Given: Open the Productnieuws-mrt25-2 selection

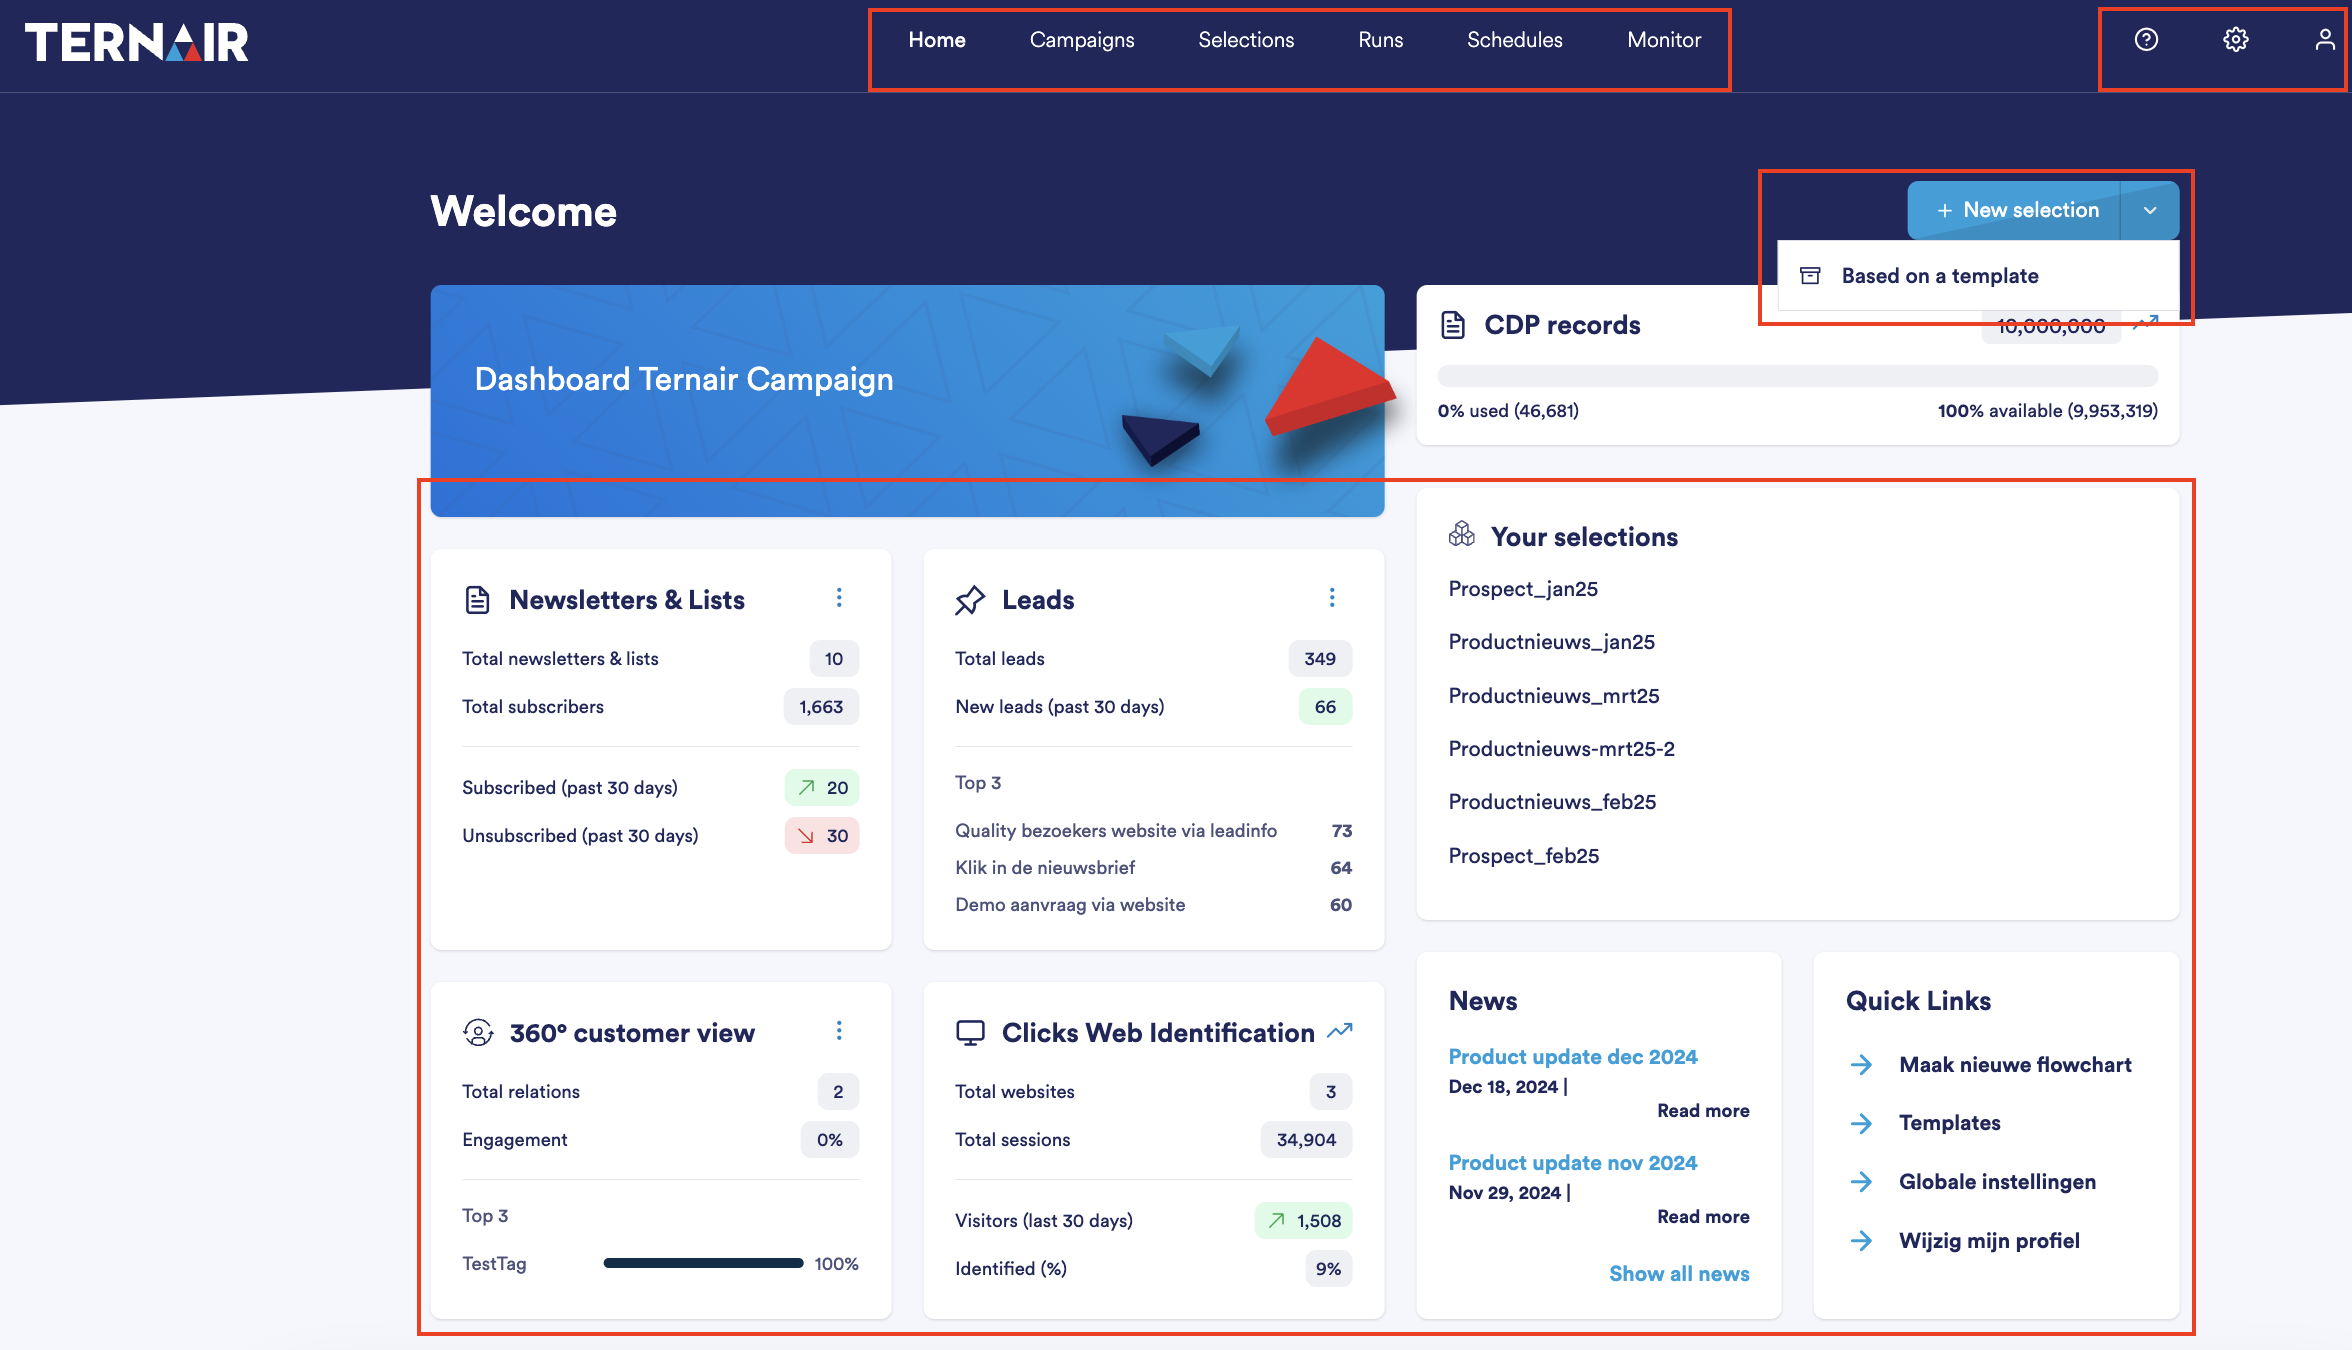Looking at the screenshot, I should [1562, 749].
